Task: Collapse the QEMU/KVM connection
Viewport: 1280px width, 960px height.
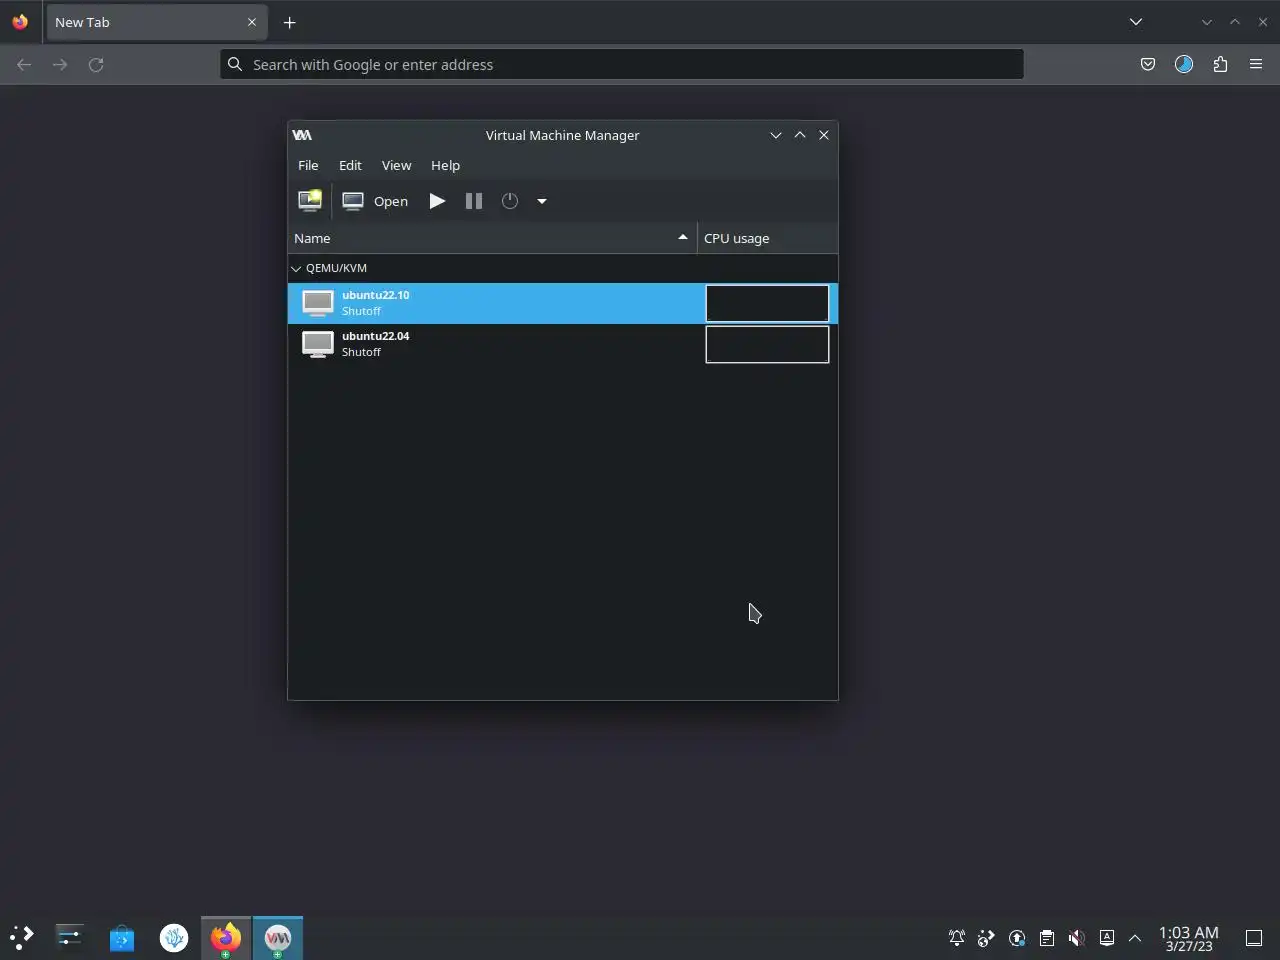Action: tap(296, 268)
